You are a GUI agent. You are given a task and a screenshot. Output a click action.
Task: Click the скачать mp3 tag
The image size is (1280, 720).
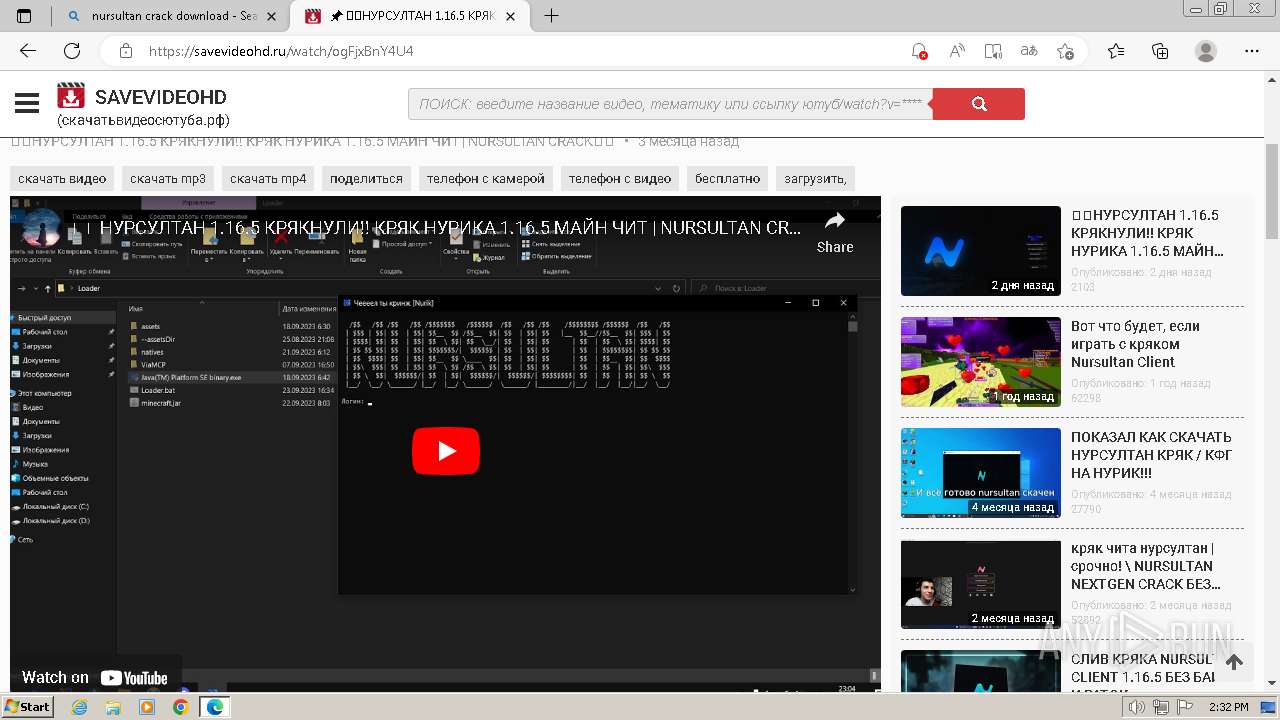pos(168,178)
